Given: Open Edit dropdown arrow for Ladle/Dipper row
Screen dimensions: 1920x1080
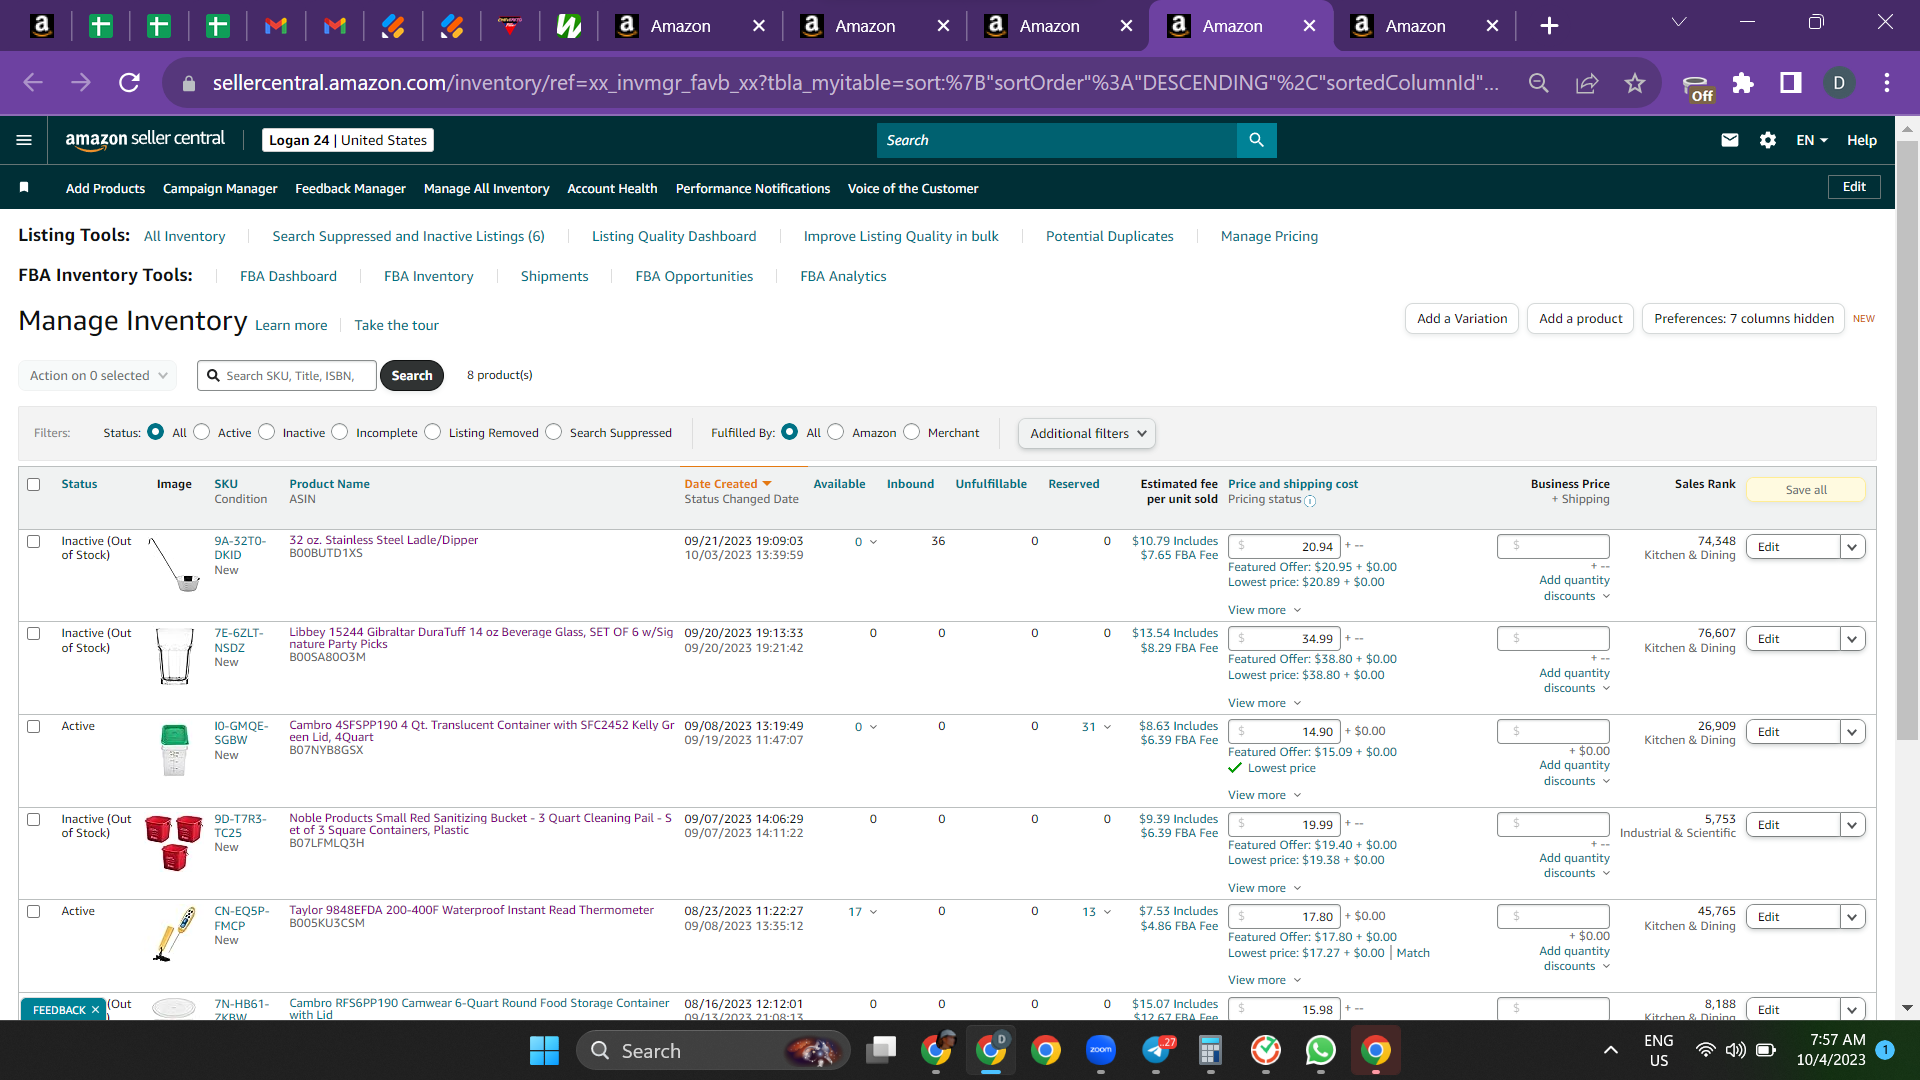Looking at the screenshot, I should click(x=1852, y=547).
